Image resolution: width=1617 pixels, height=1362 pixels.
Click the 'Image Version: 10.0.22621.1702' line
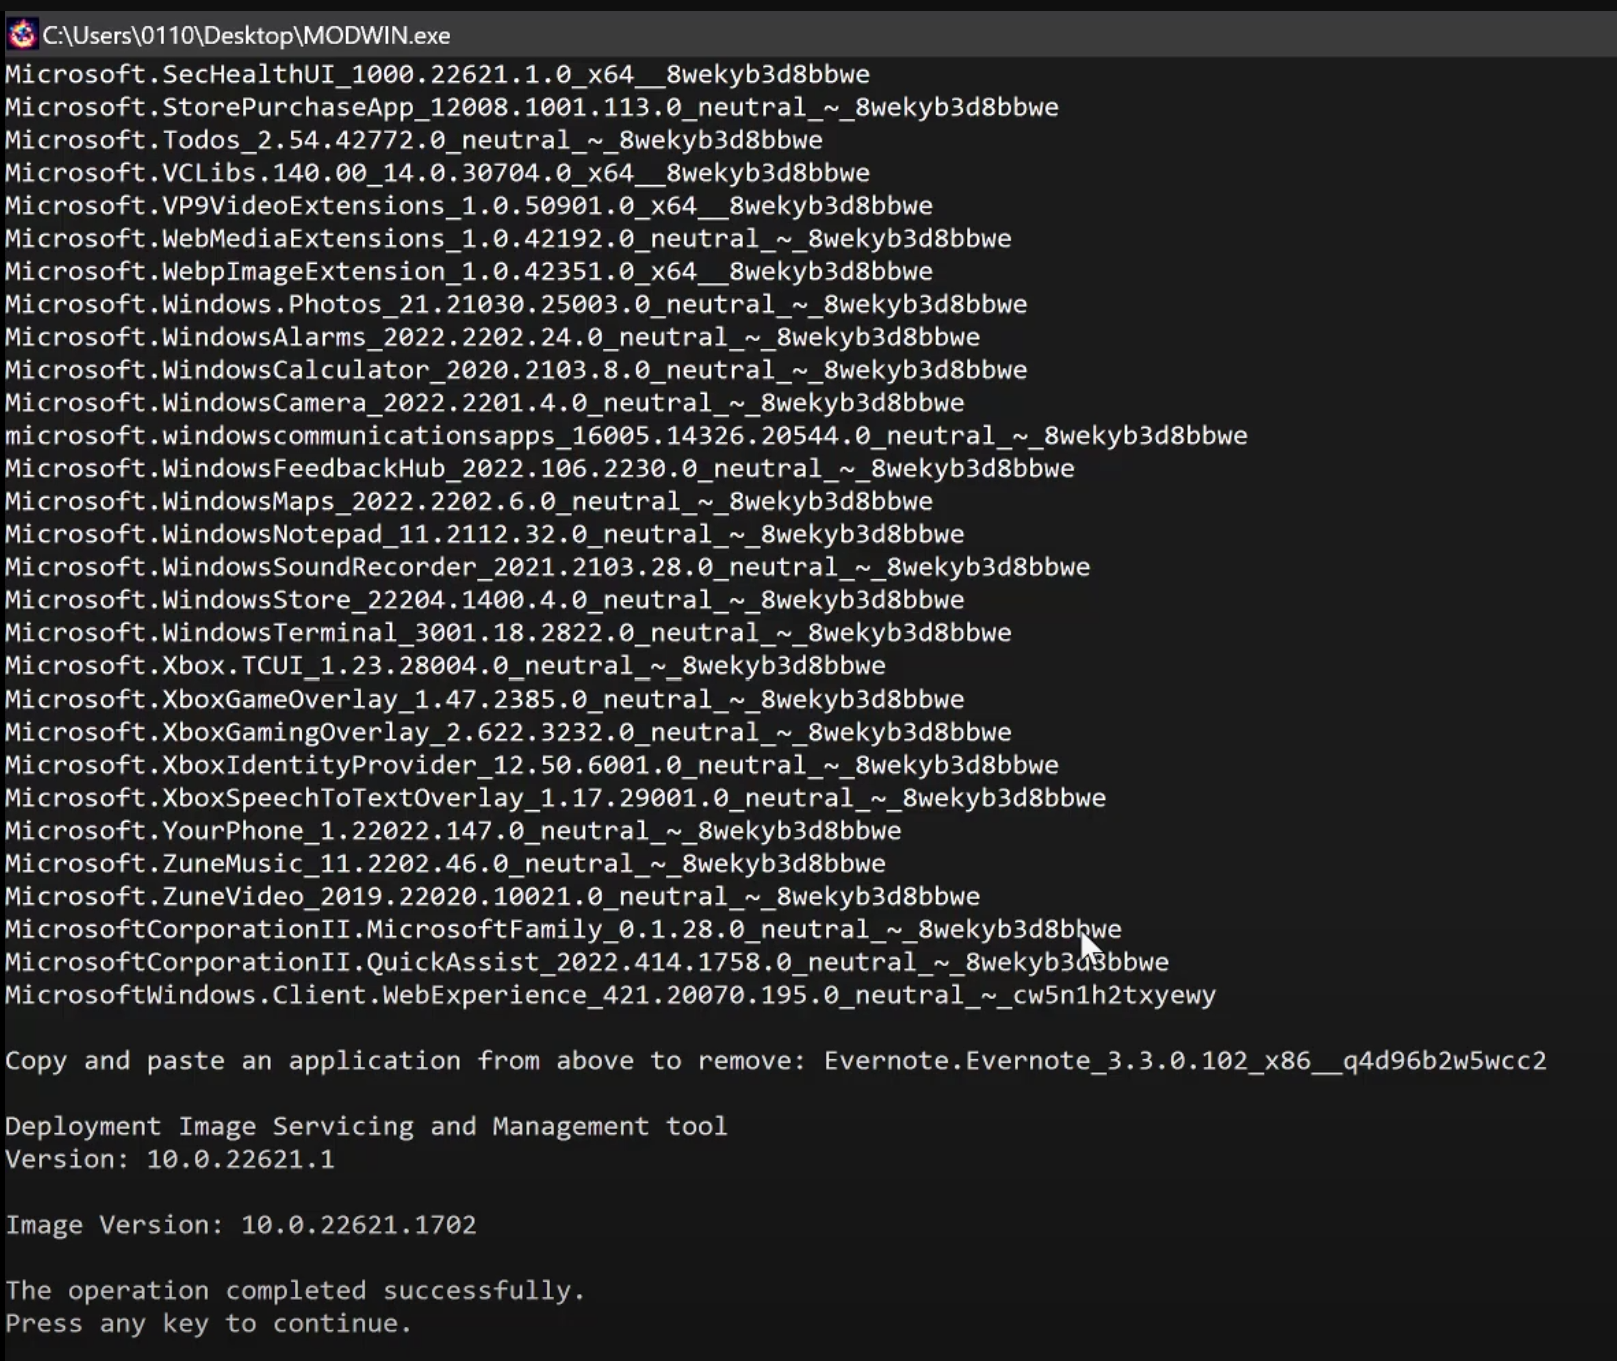pyautogui.click(x=240, y=1226)
